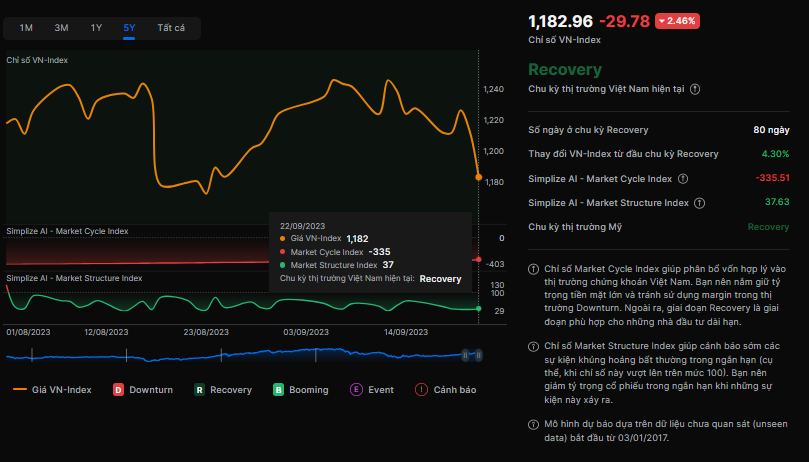Click the red -2.46% change badge

point(677,21)
